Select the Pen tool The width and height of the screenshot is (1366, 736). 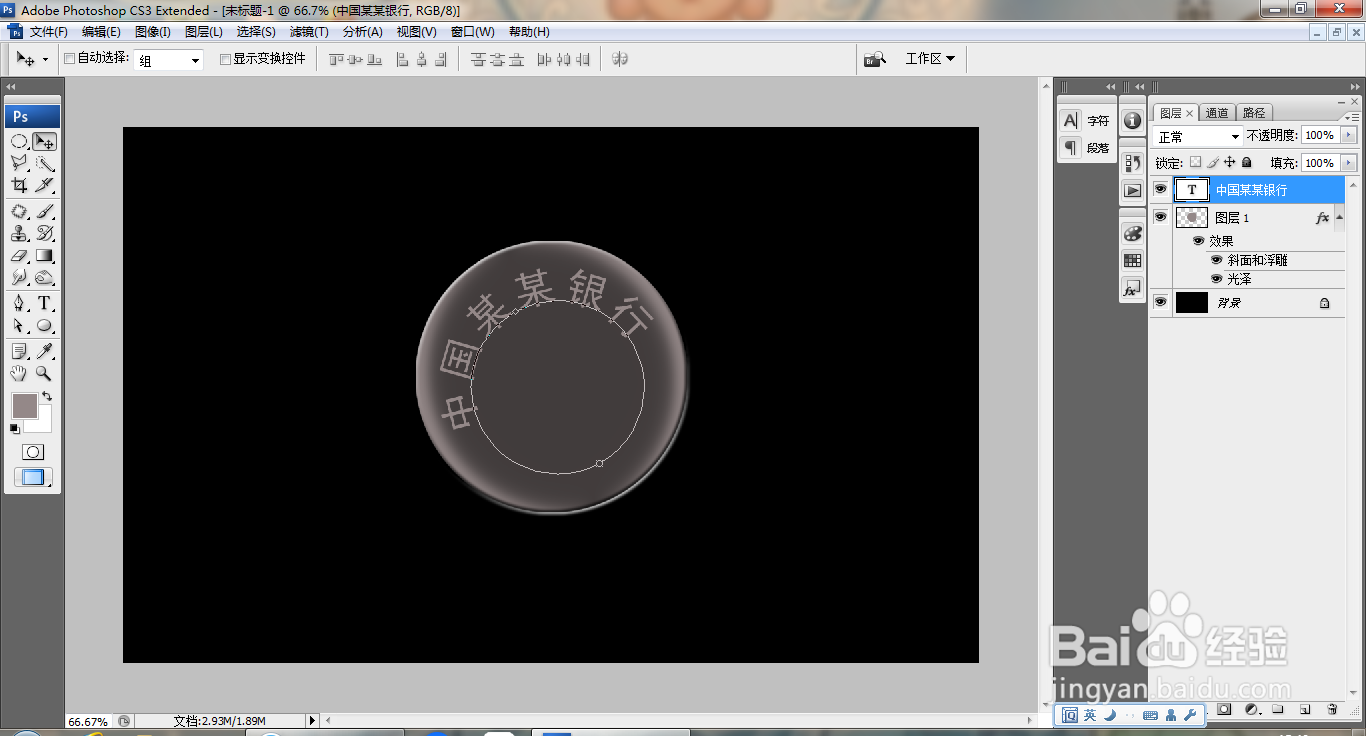(x=19, y=303)
